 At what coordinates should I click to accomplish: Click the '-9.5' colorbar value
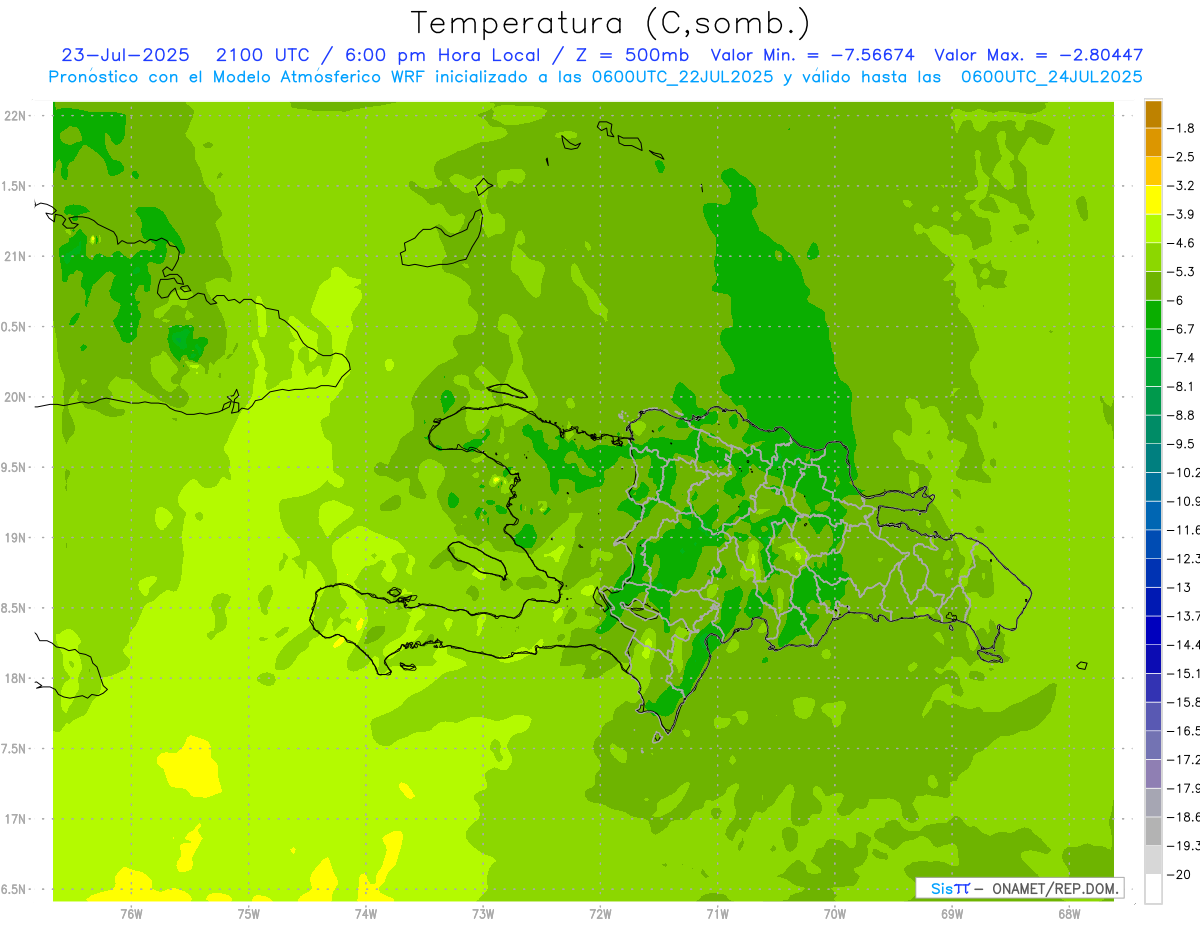(x=1183, y=444)
